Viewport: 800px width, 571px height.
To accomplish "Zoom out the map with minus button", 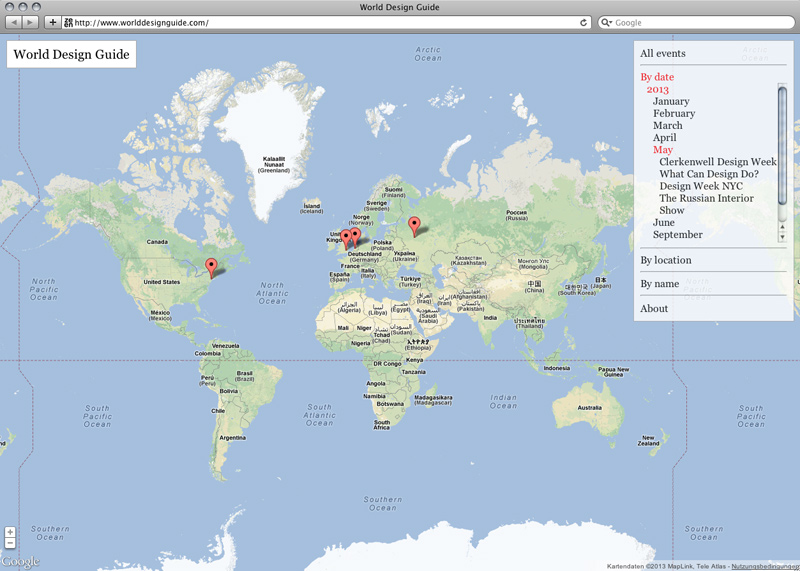I will 10,543.
